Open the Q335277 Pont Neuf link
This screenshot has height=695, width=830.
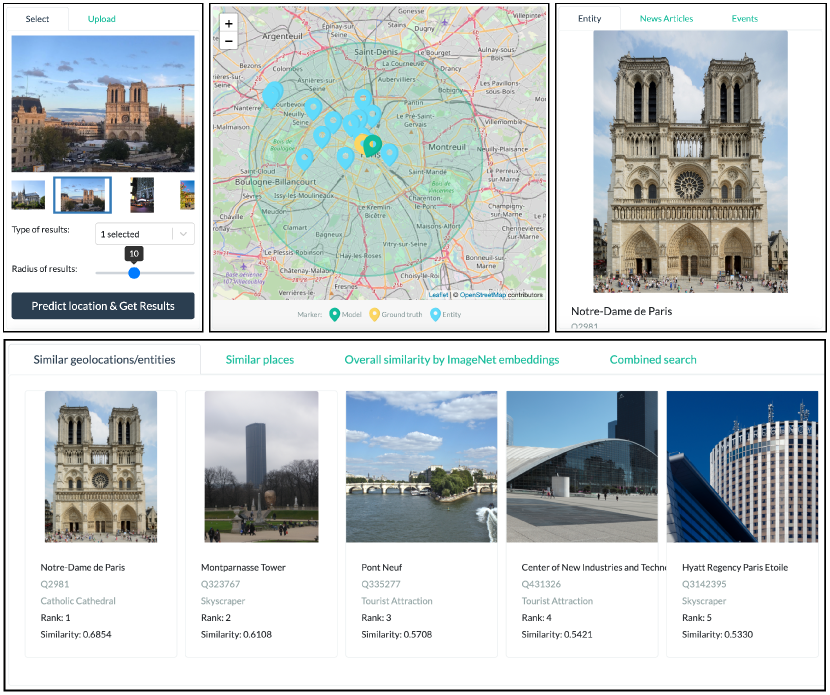tap(381, 584)
